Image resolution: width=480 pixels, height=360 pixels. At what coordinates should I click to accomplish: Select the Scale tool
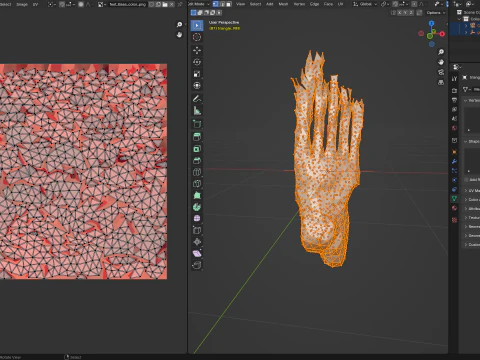click(x=197, y=74)
